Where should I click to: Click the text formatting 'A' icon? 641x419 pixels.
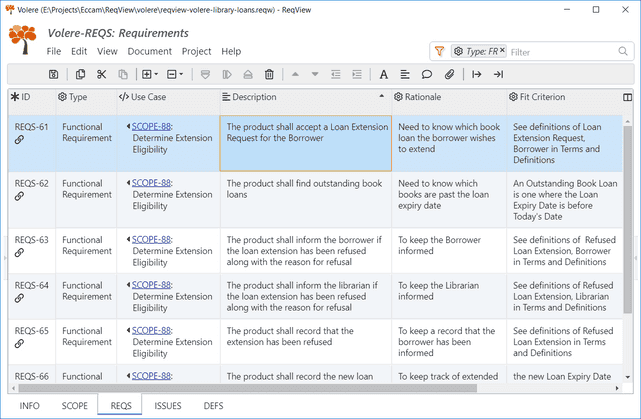(x=384, y=74)
